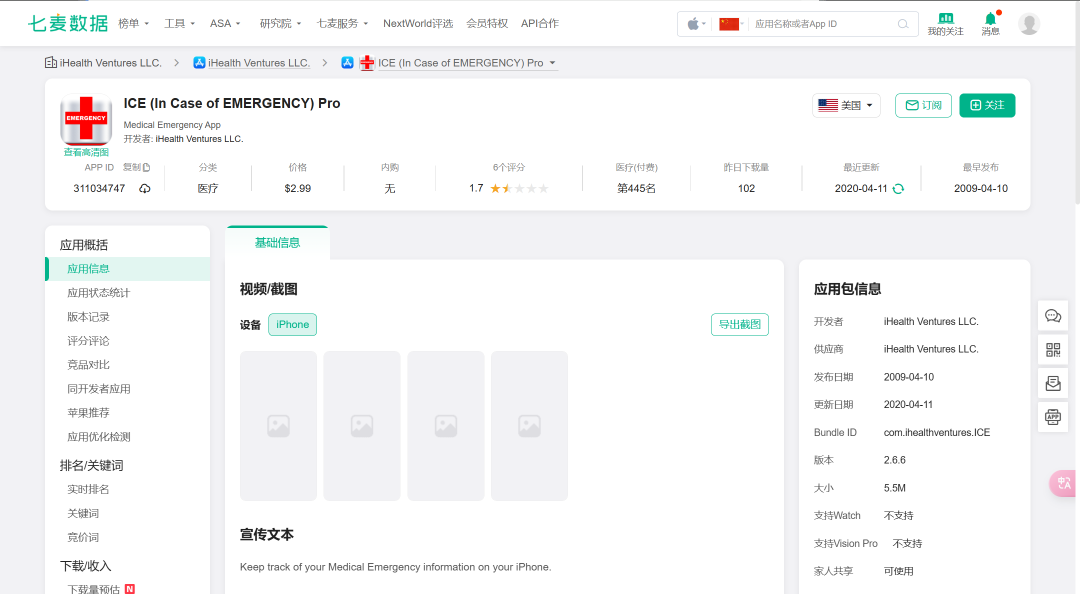Open online chat support floating icon
This screenshot has width=1080, height=594.
coord(1053,316)
